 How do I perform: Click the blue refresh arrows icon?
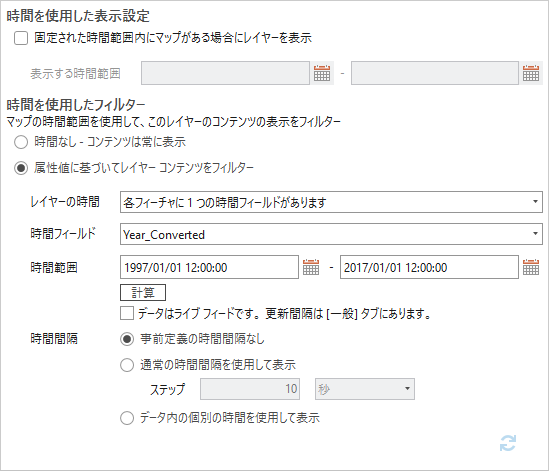(508, 443)
